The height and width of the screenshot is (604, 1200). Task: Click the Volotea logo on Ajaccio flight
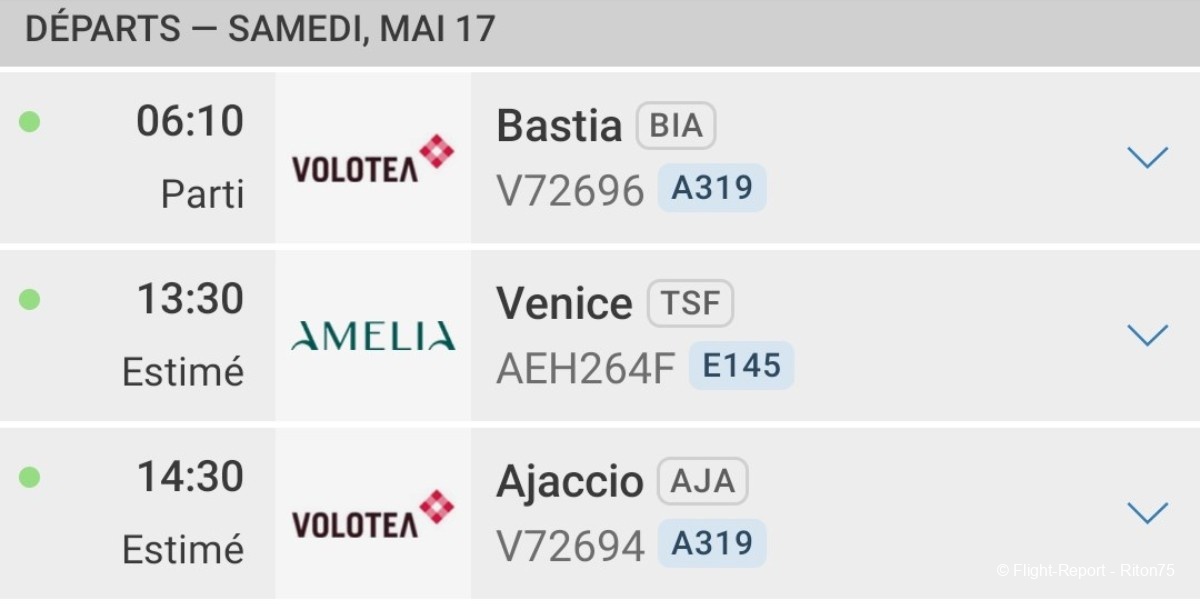coord(373,514)
